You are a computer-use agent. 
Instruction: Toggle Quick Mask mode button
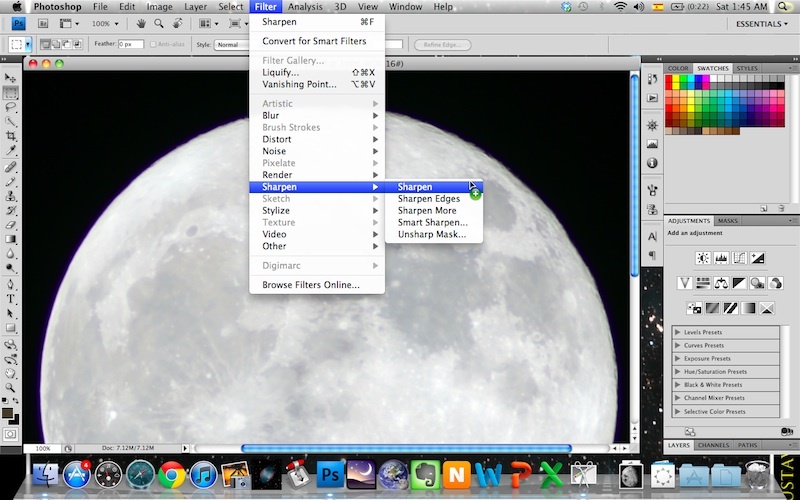(x=11, y=434)
